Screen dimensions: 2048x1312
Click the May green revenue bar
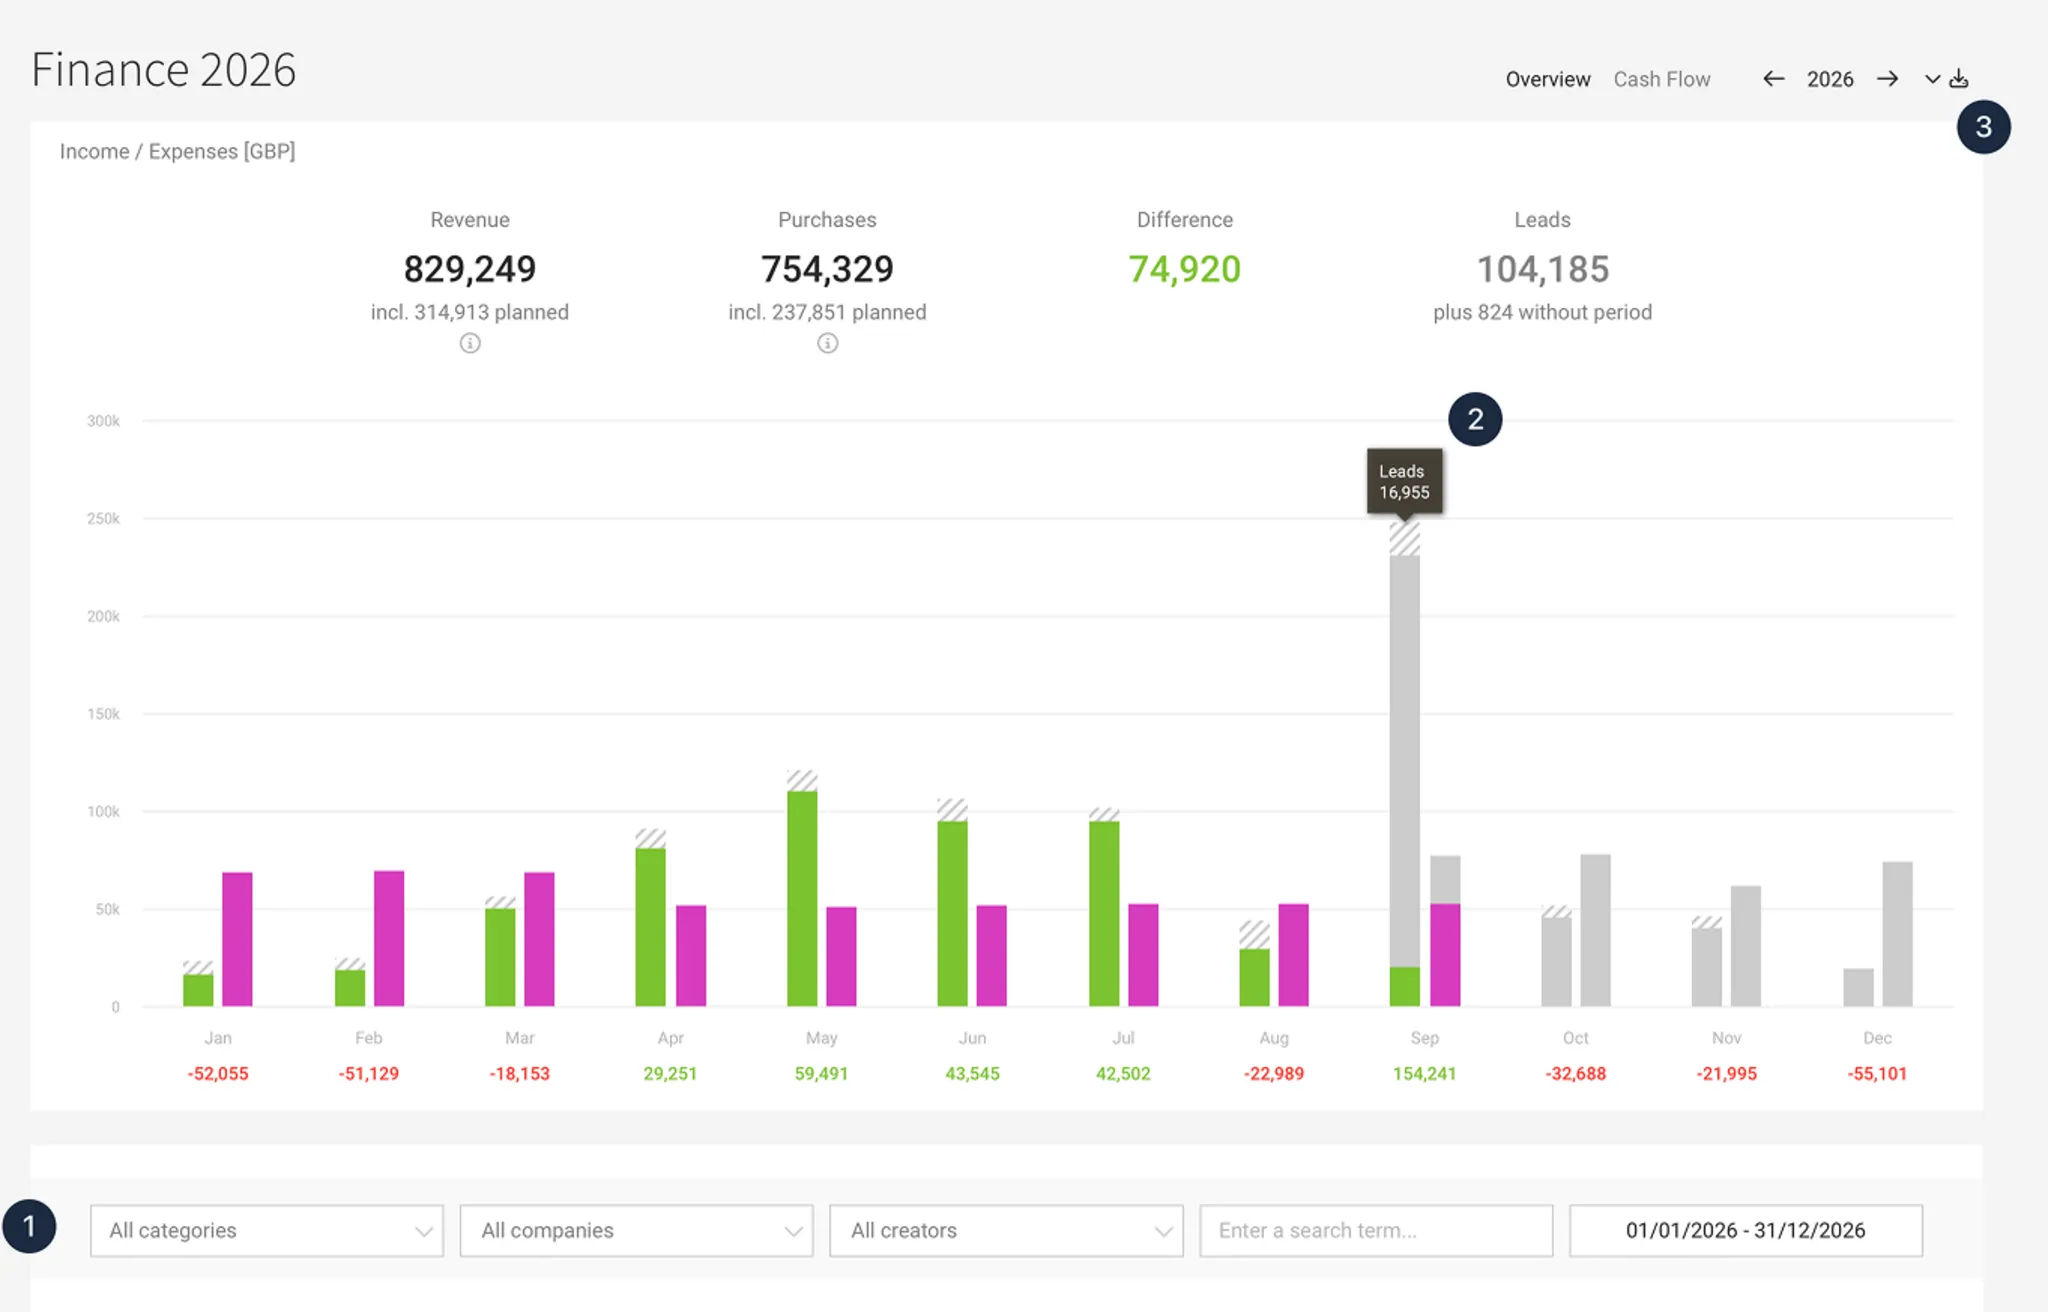802,898
